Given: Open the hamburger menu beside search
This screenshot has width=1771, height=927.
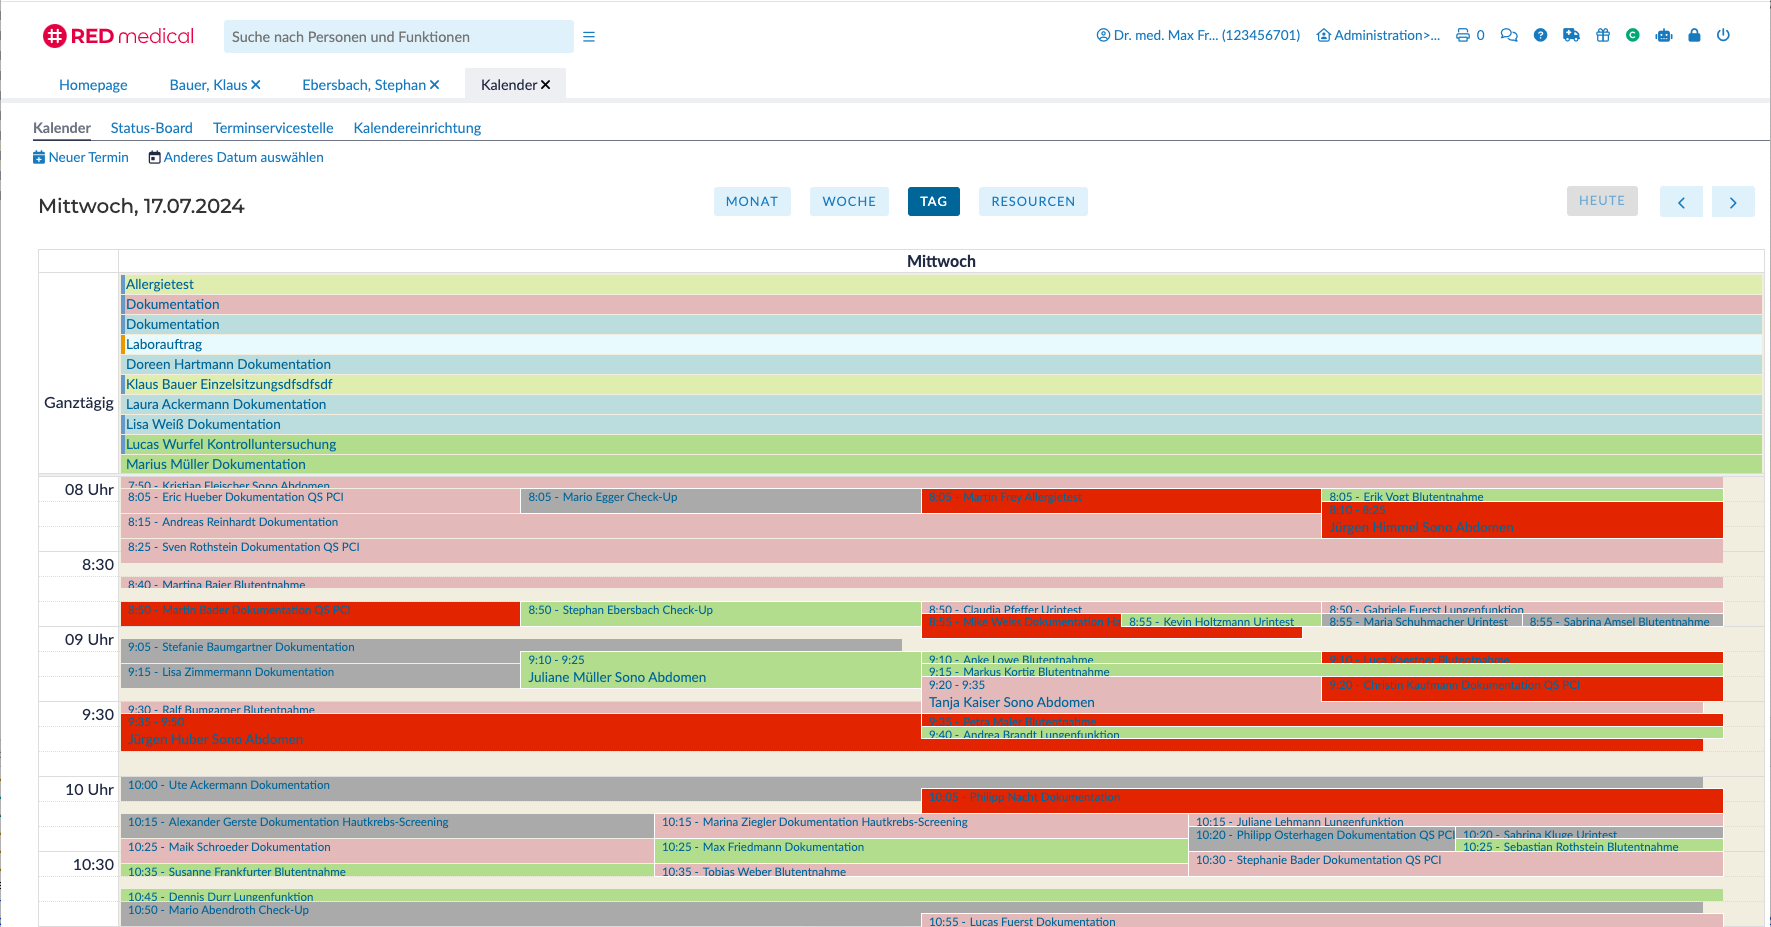Looking at the screenshot, I should click(x=589, y=37).
